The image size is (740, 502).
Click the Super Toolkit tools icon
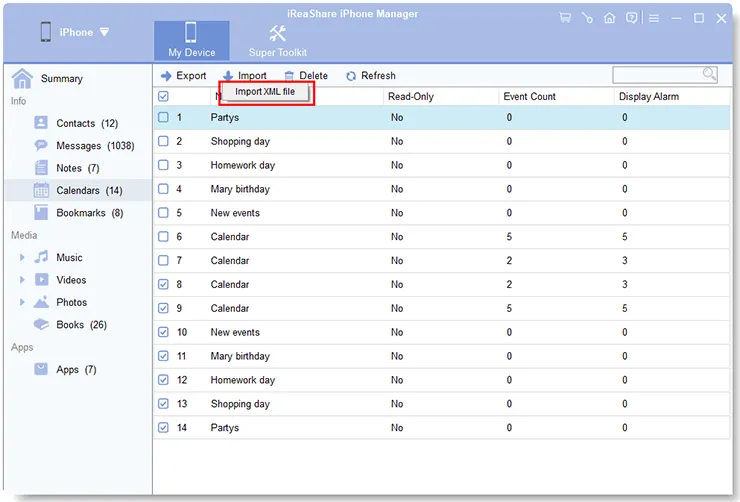pos(278,33)
